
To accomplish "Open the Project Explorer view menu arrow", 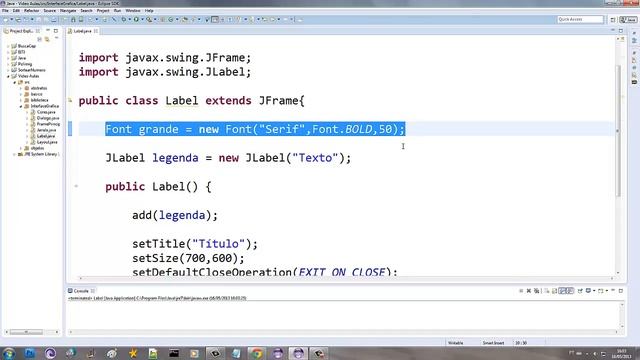I will pos(56,39).
